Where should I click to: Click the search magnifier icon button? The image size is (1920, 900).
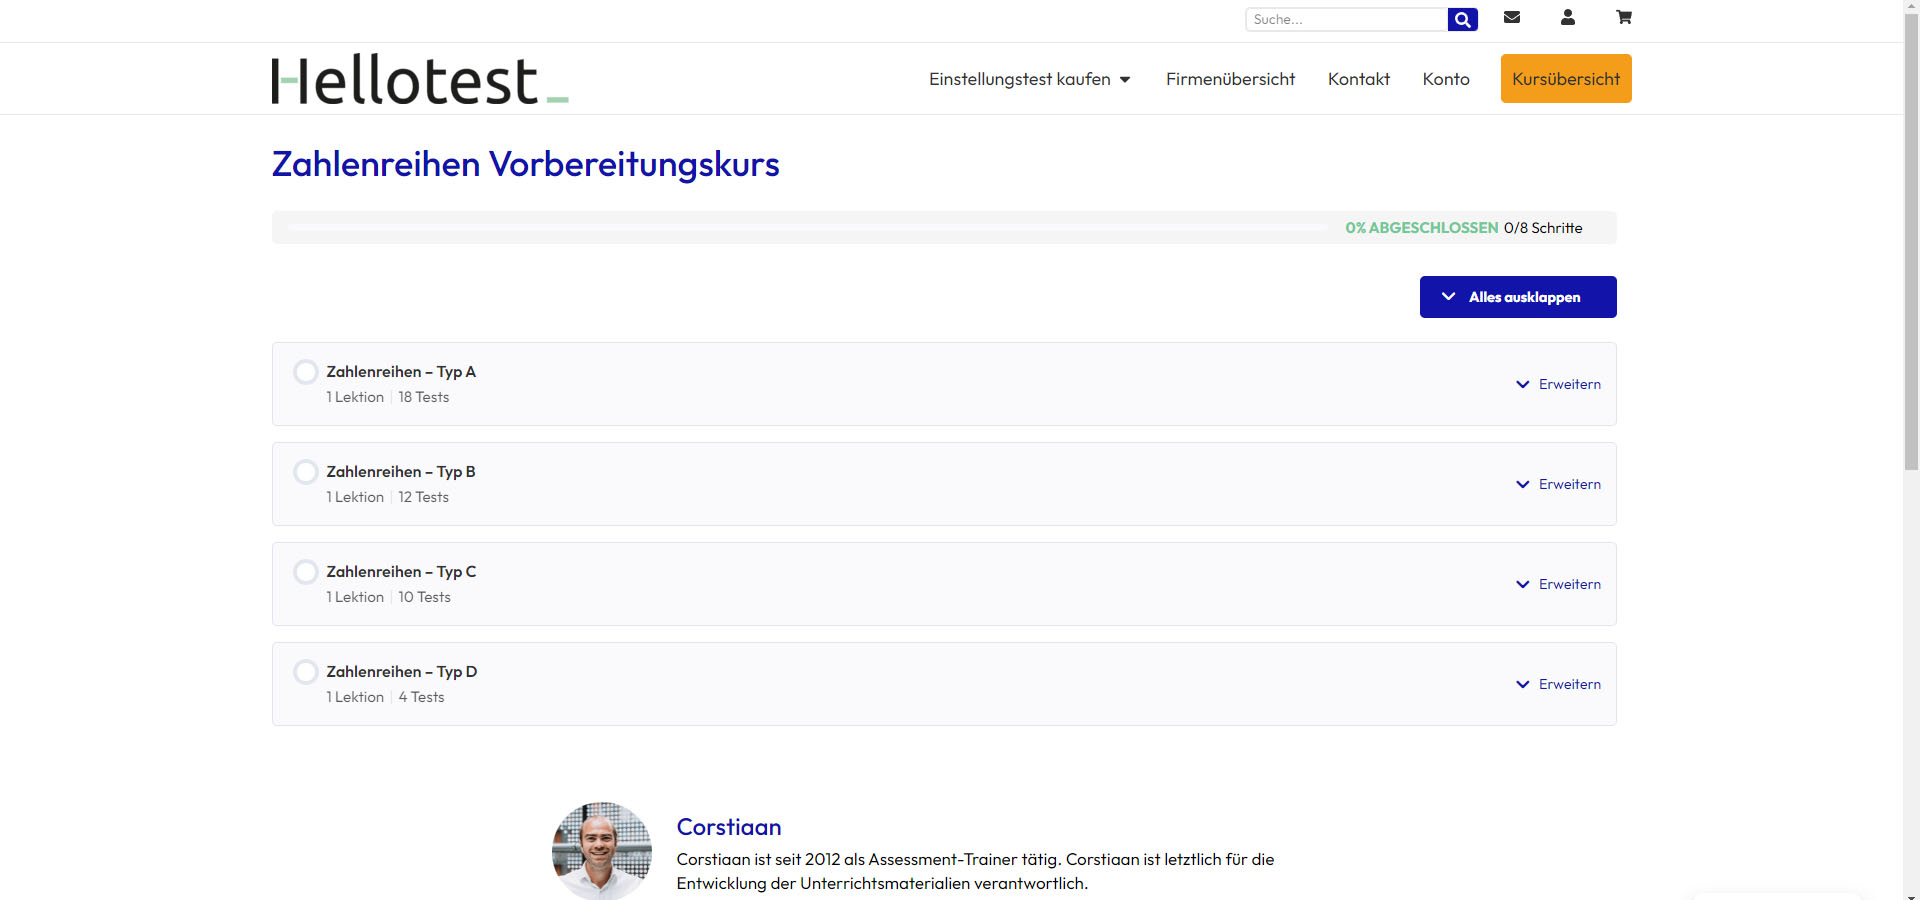[1462, 19]
